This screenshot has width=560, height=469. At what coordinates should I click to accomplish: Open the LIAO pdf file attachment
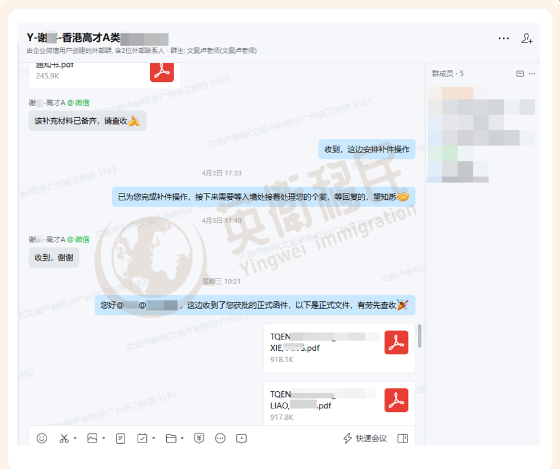point(339,404)
